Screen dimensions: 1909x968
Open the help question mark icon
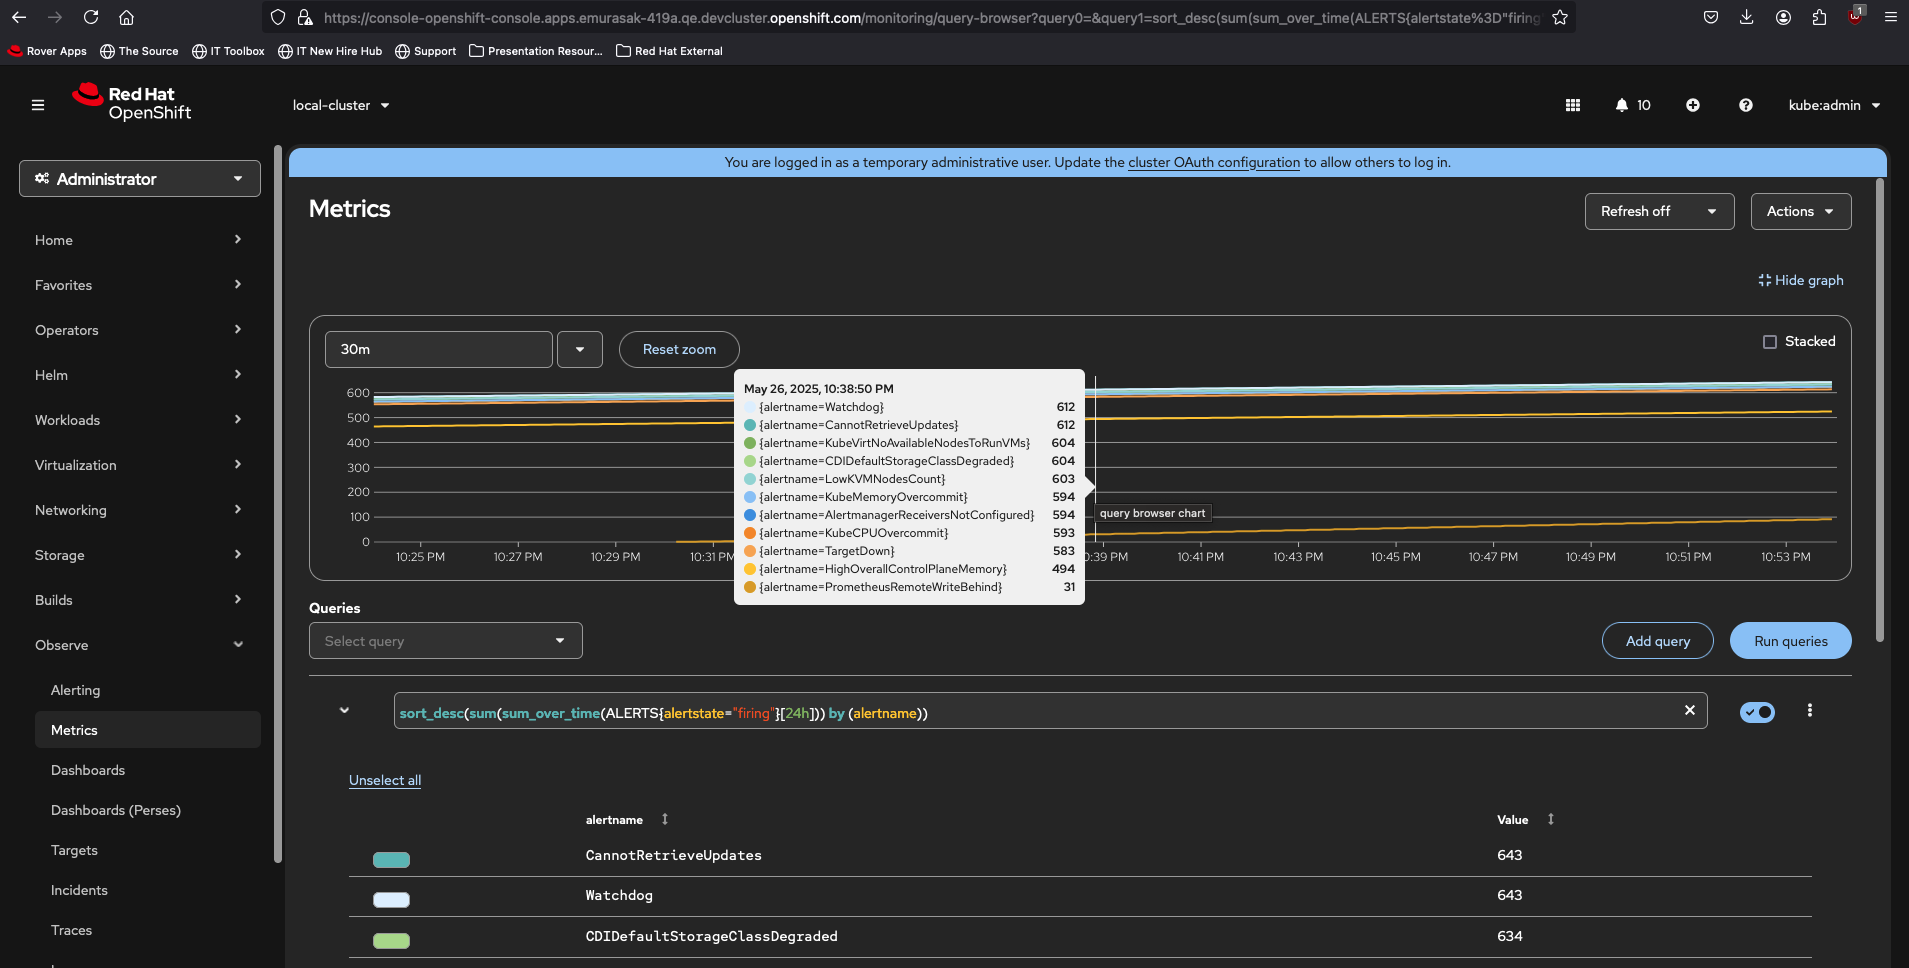1746,105
